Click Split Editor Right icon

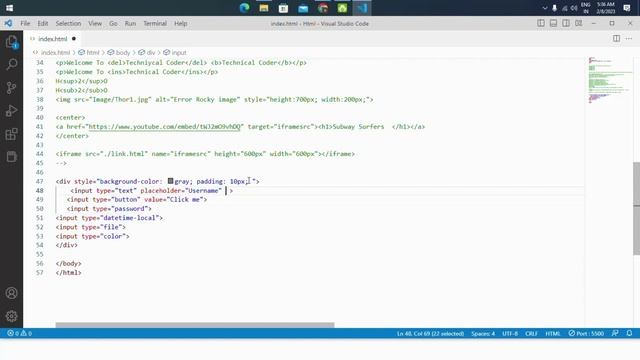click(x=616, y=38)
